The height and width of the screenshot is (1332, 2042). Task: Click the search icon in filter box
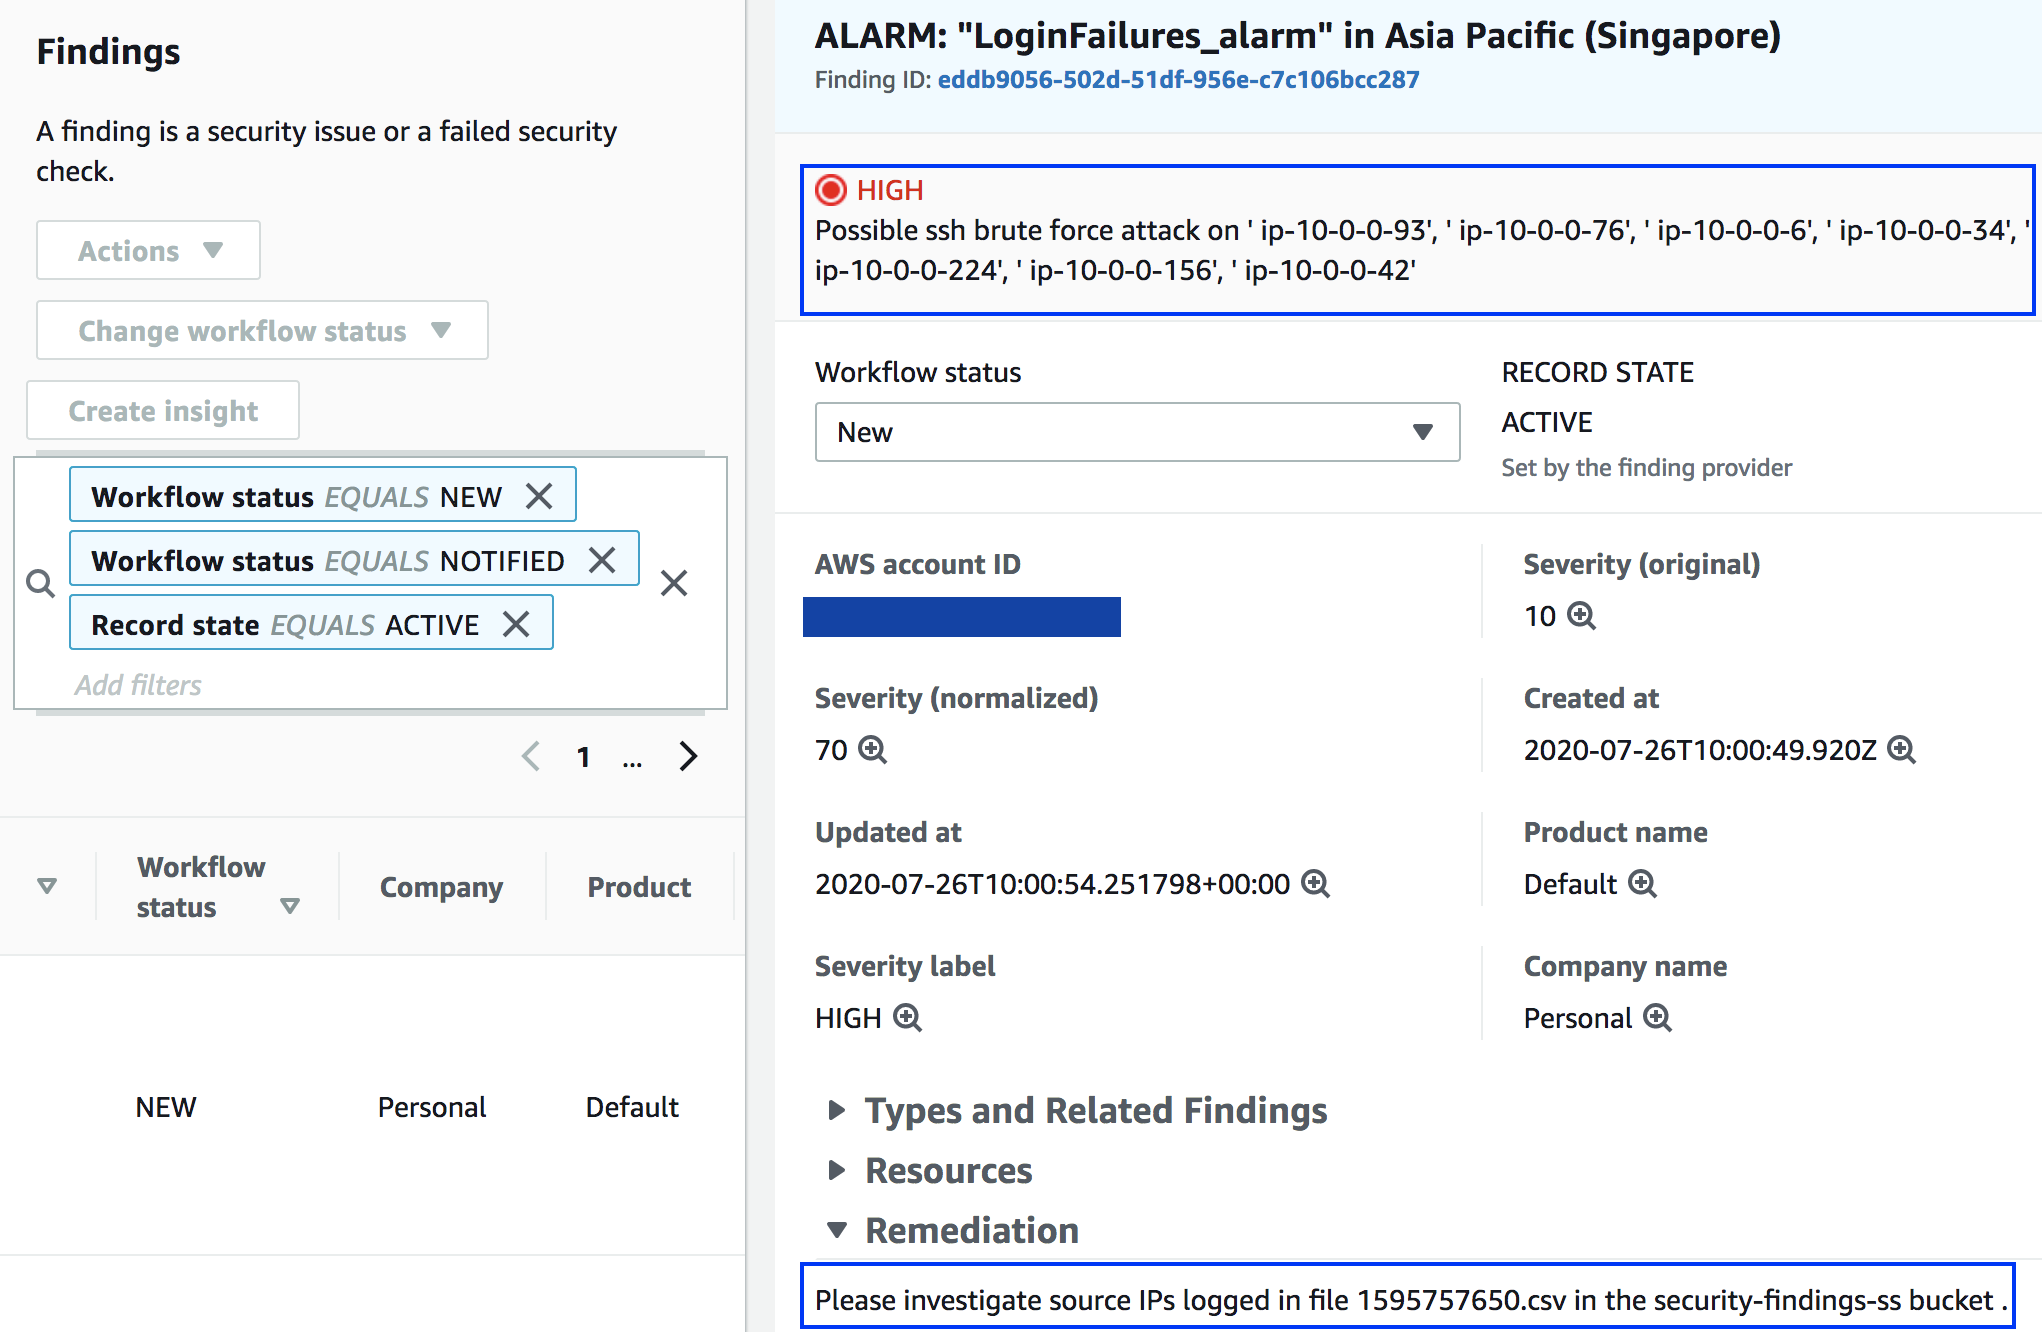40,583
